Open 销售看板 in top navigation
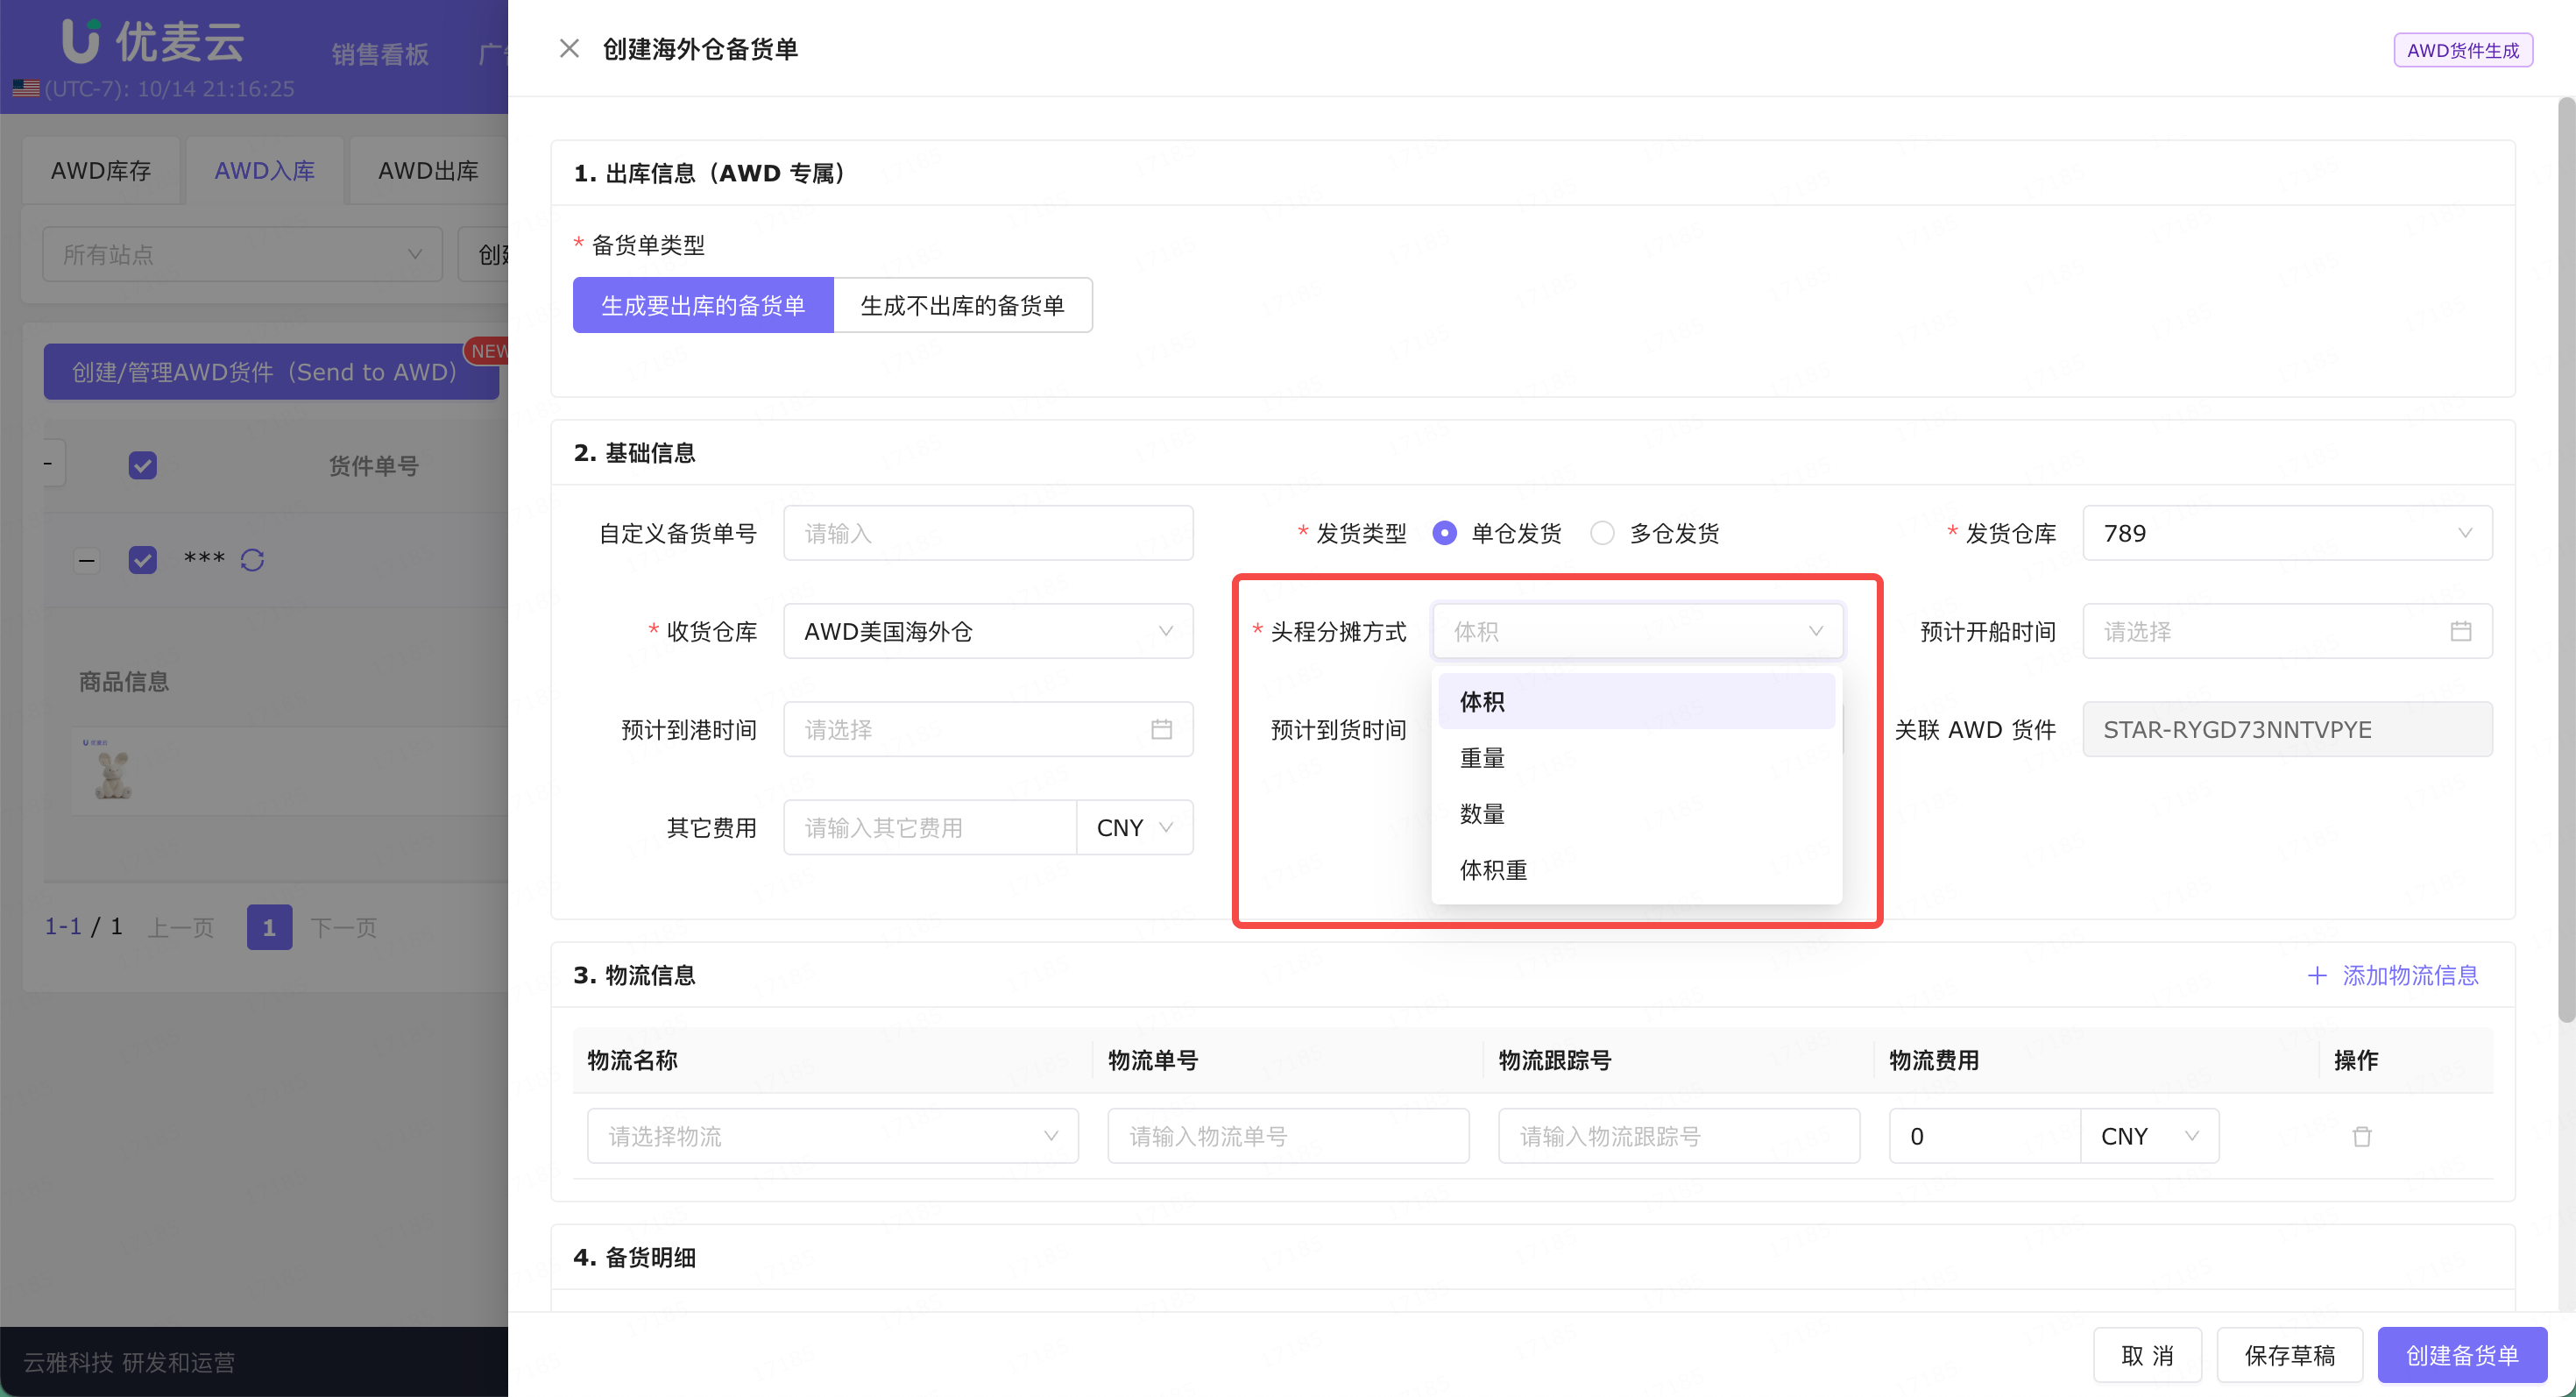 (380, 54)
